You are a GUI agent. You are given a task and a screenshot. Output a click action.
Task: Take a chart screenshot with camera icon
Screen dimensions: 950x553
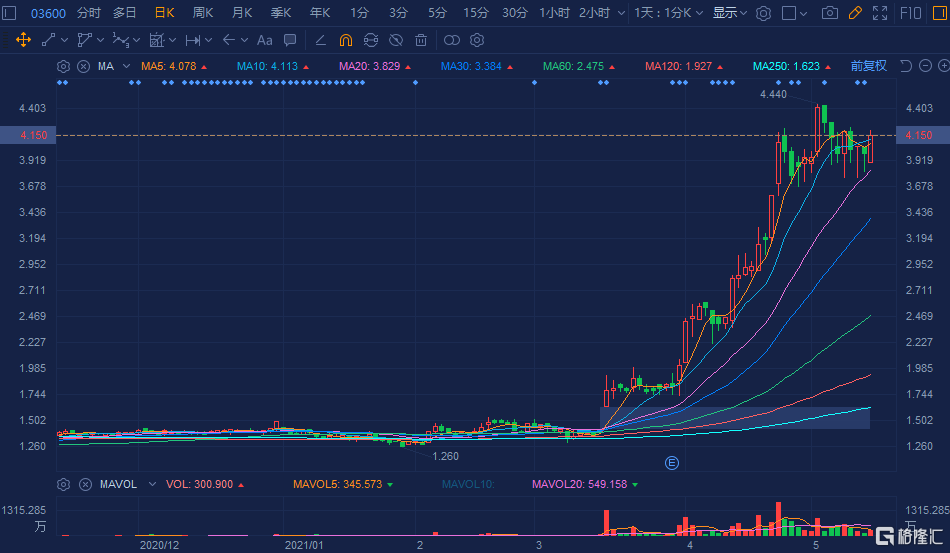[829, 13]
